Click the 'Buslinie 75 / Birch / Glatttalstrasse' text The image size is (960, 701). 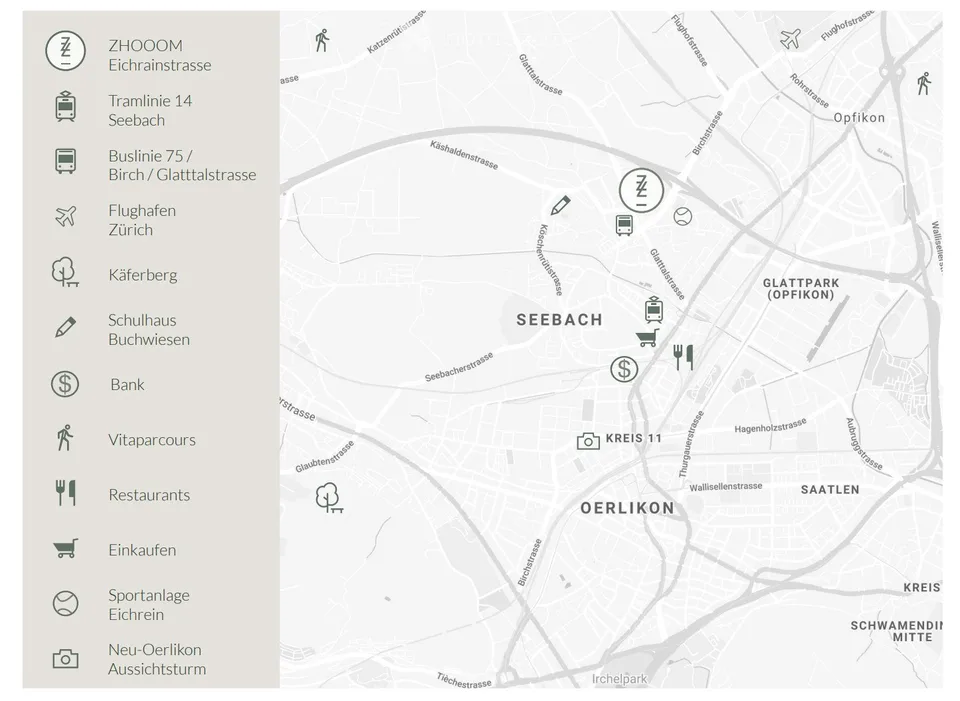(x=182, y=165)
